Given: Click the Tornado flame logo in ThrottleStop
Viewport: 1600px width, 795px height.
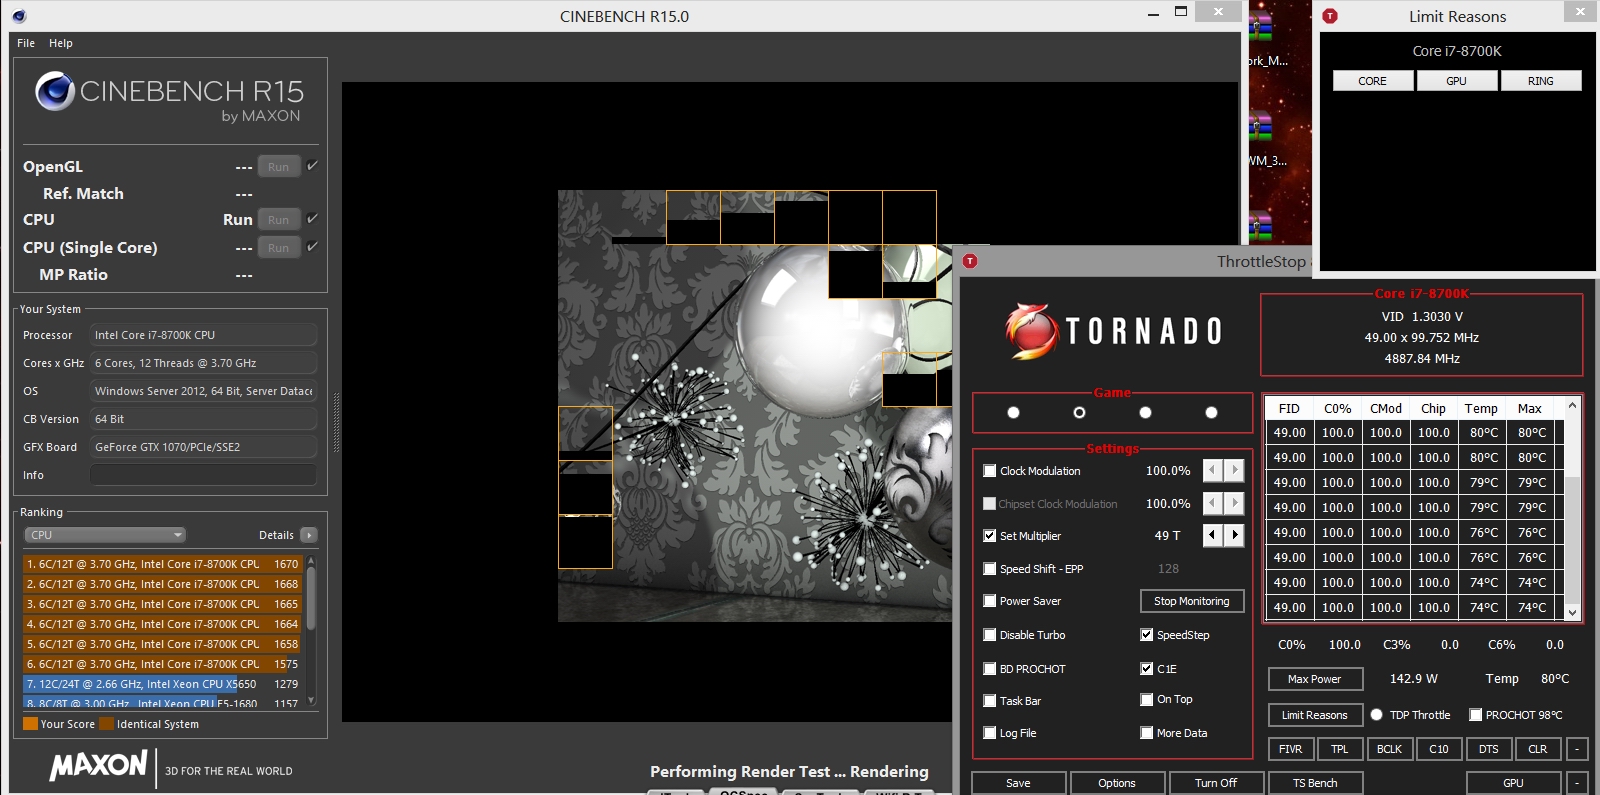Looking at the screenshot, I should [1032, 331].
